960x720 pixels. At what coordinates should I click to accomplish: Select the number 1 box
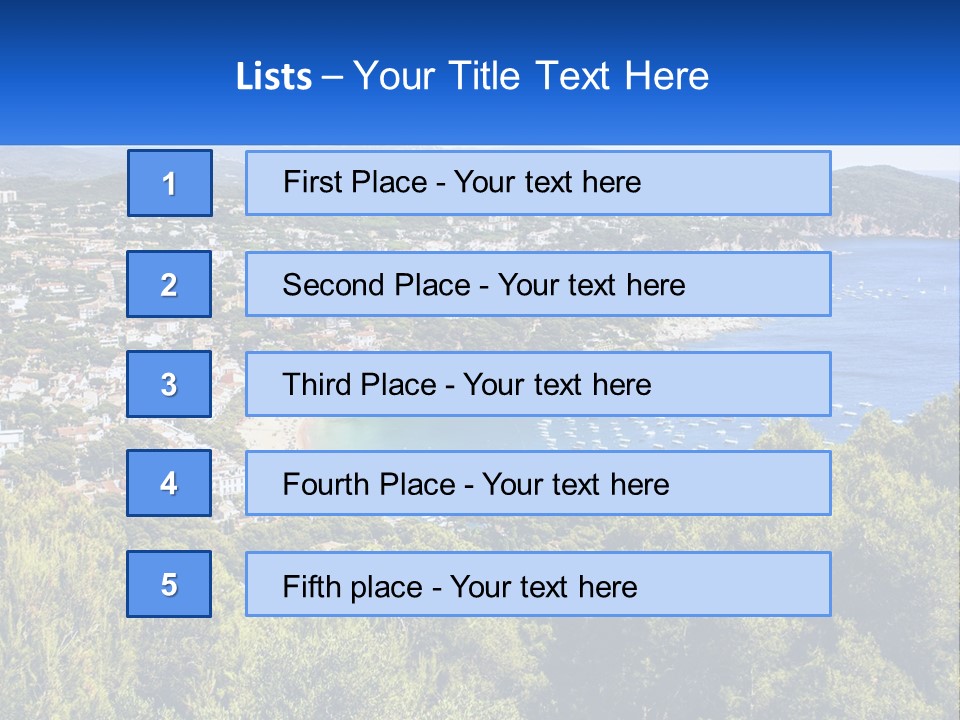(170, 183)
